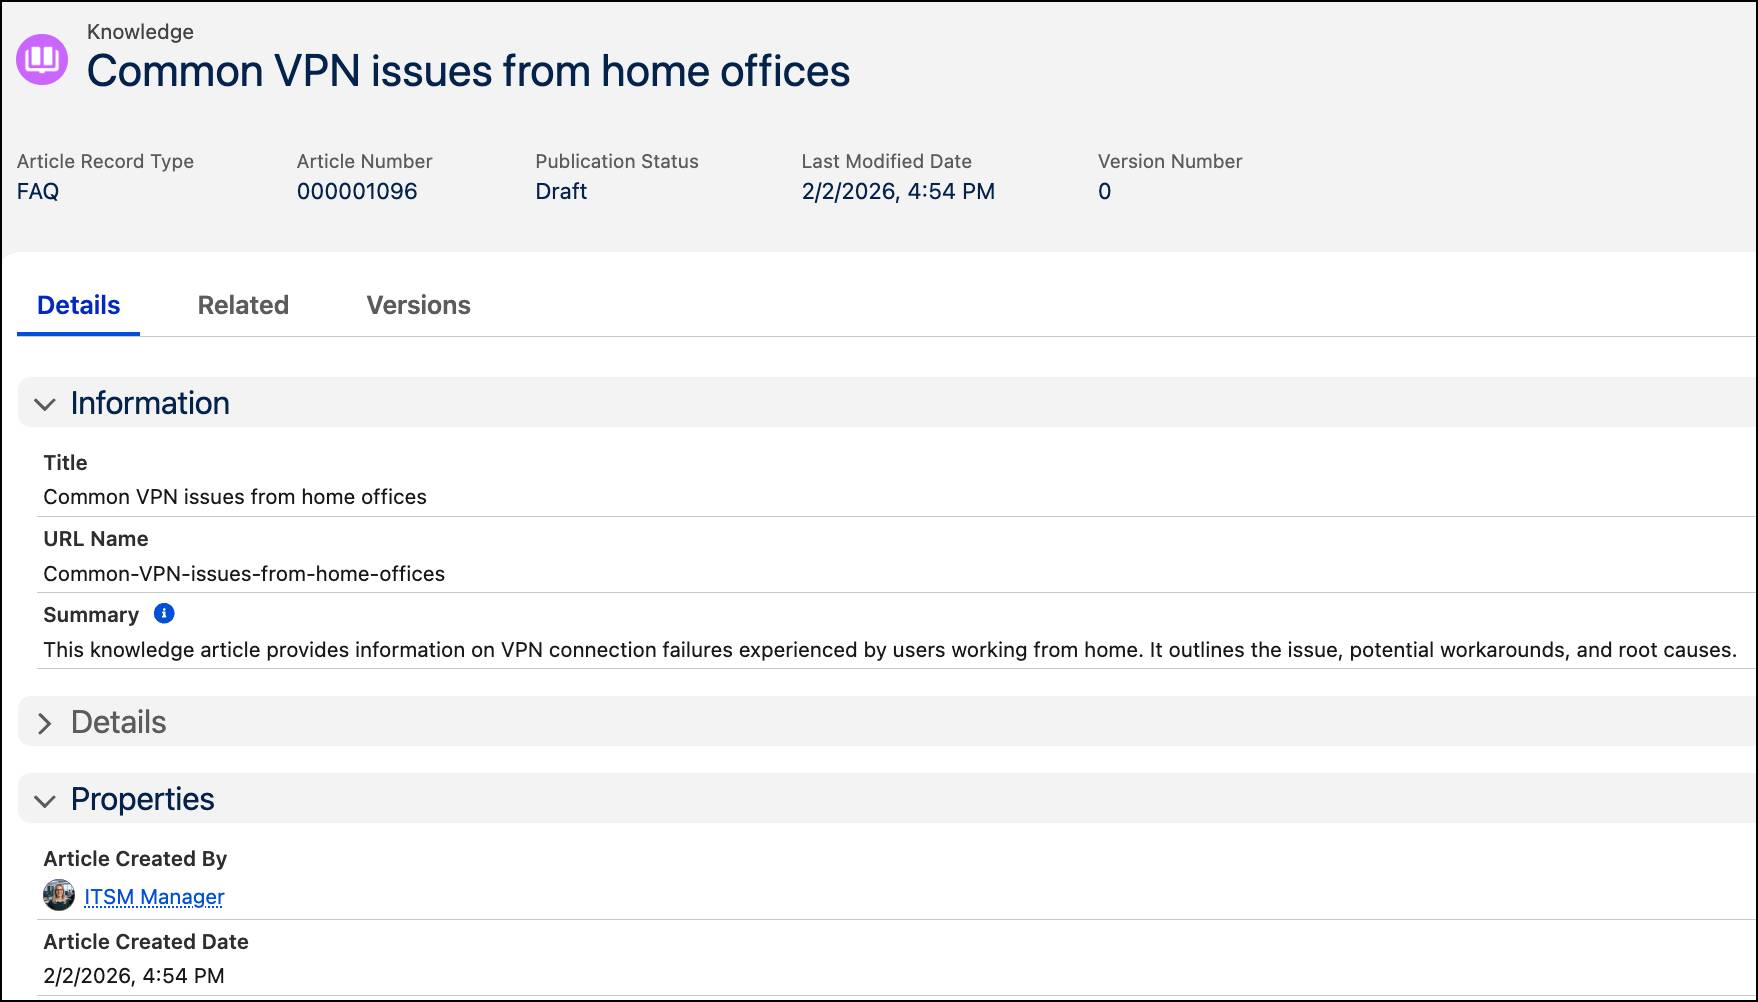Select the Details tab
The image size is (1758, 1002).
pos(78,305)
